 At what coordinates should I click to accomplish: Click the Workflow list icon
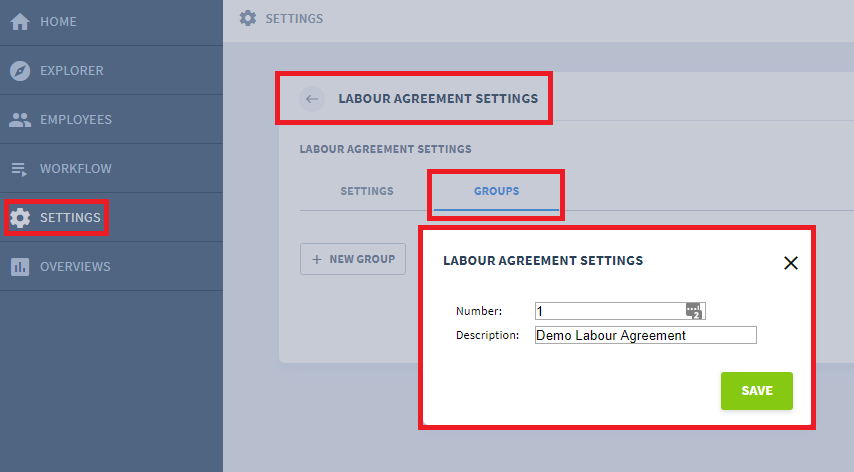click(x=19, y=169)
